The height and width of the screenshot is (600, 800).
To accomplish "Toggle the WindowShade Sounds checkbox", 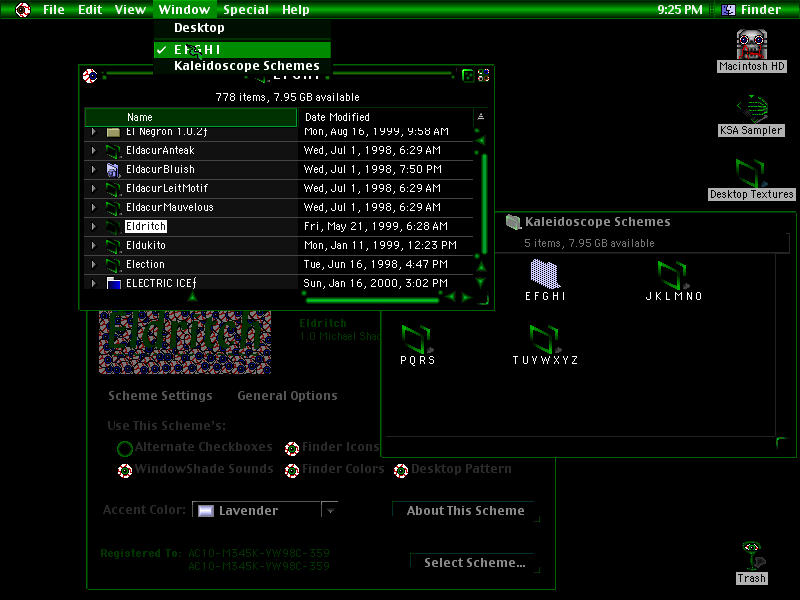I will point(125,470).
